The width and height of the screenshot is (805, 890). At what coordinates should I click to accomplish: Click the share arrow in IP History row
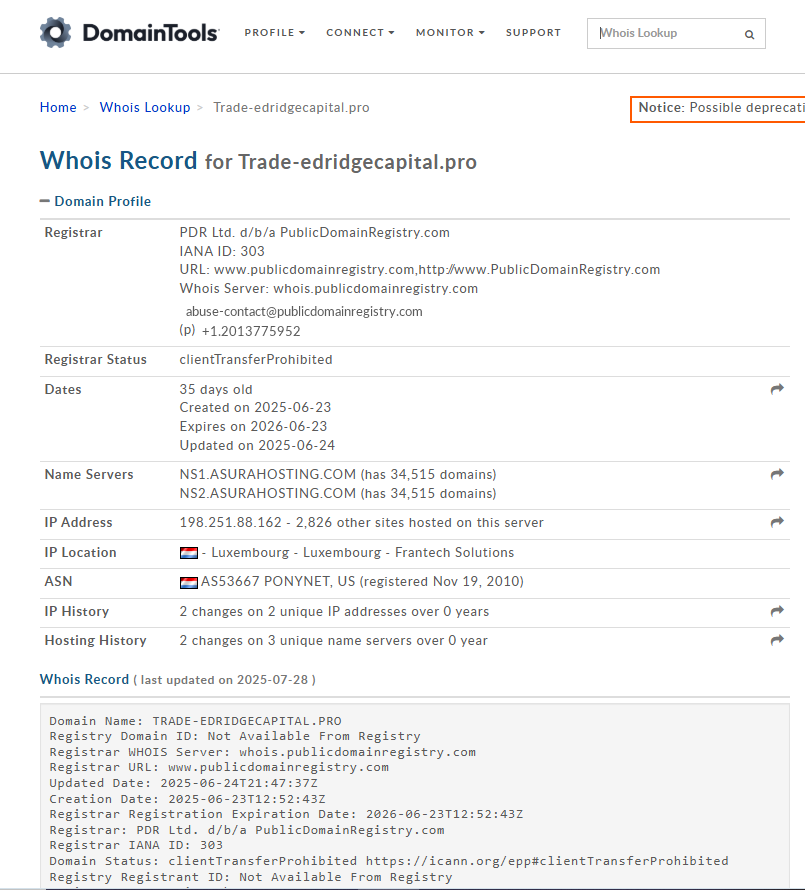point(777,611)
